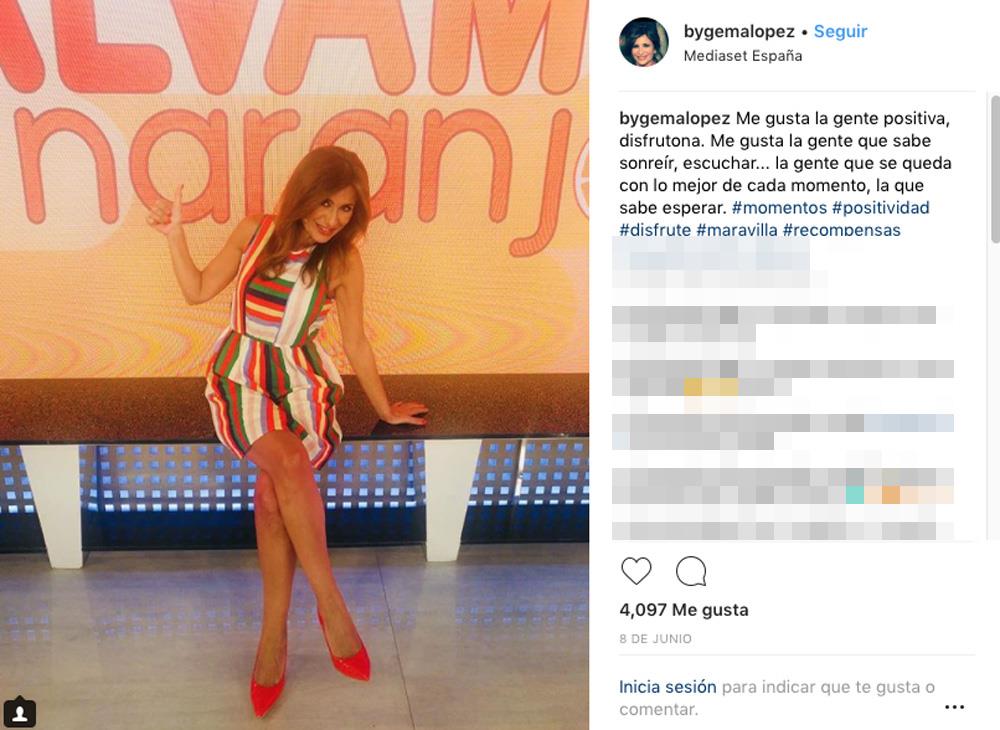Open the #maravilla hashtag

737,230
